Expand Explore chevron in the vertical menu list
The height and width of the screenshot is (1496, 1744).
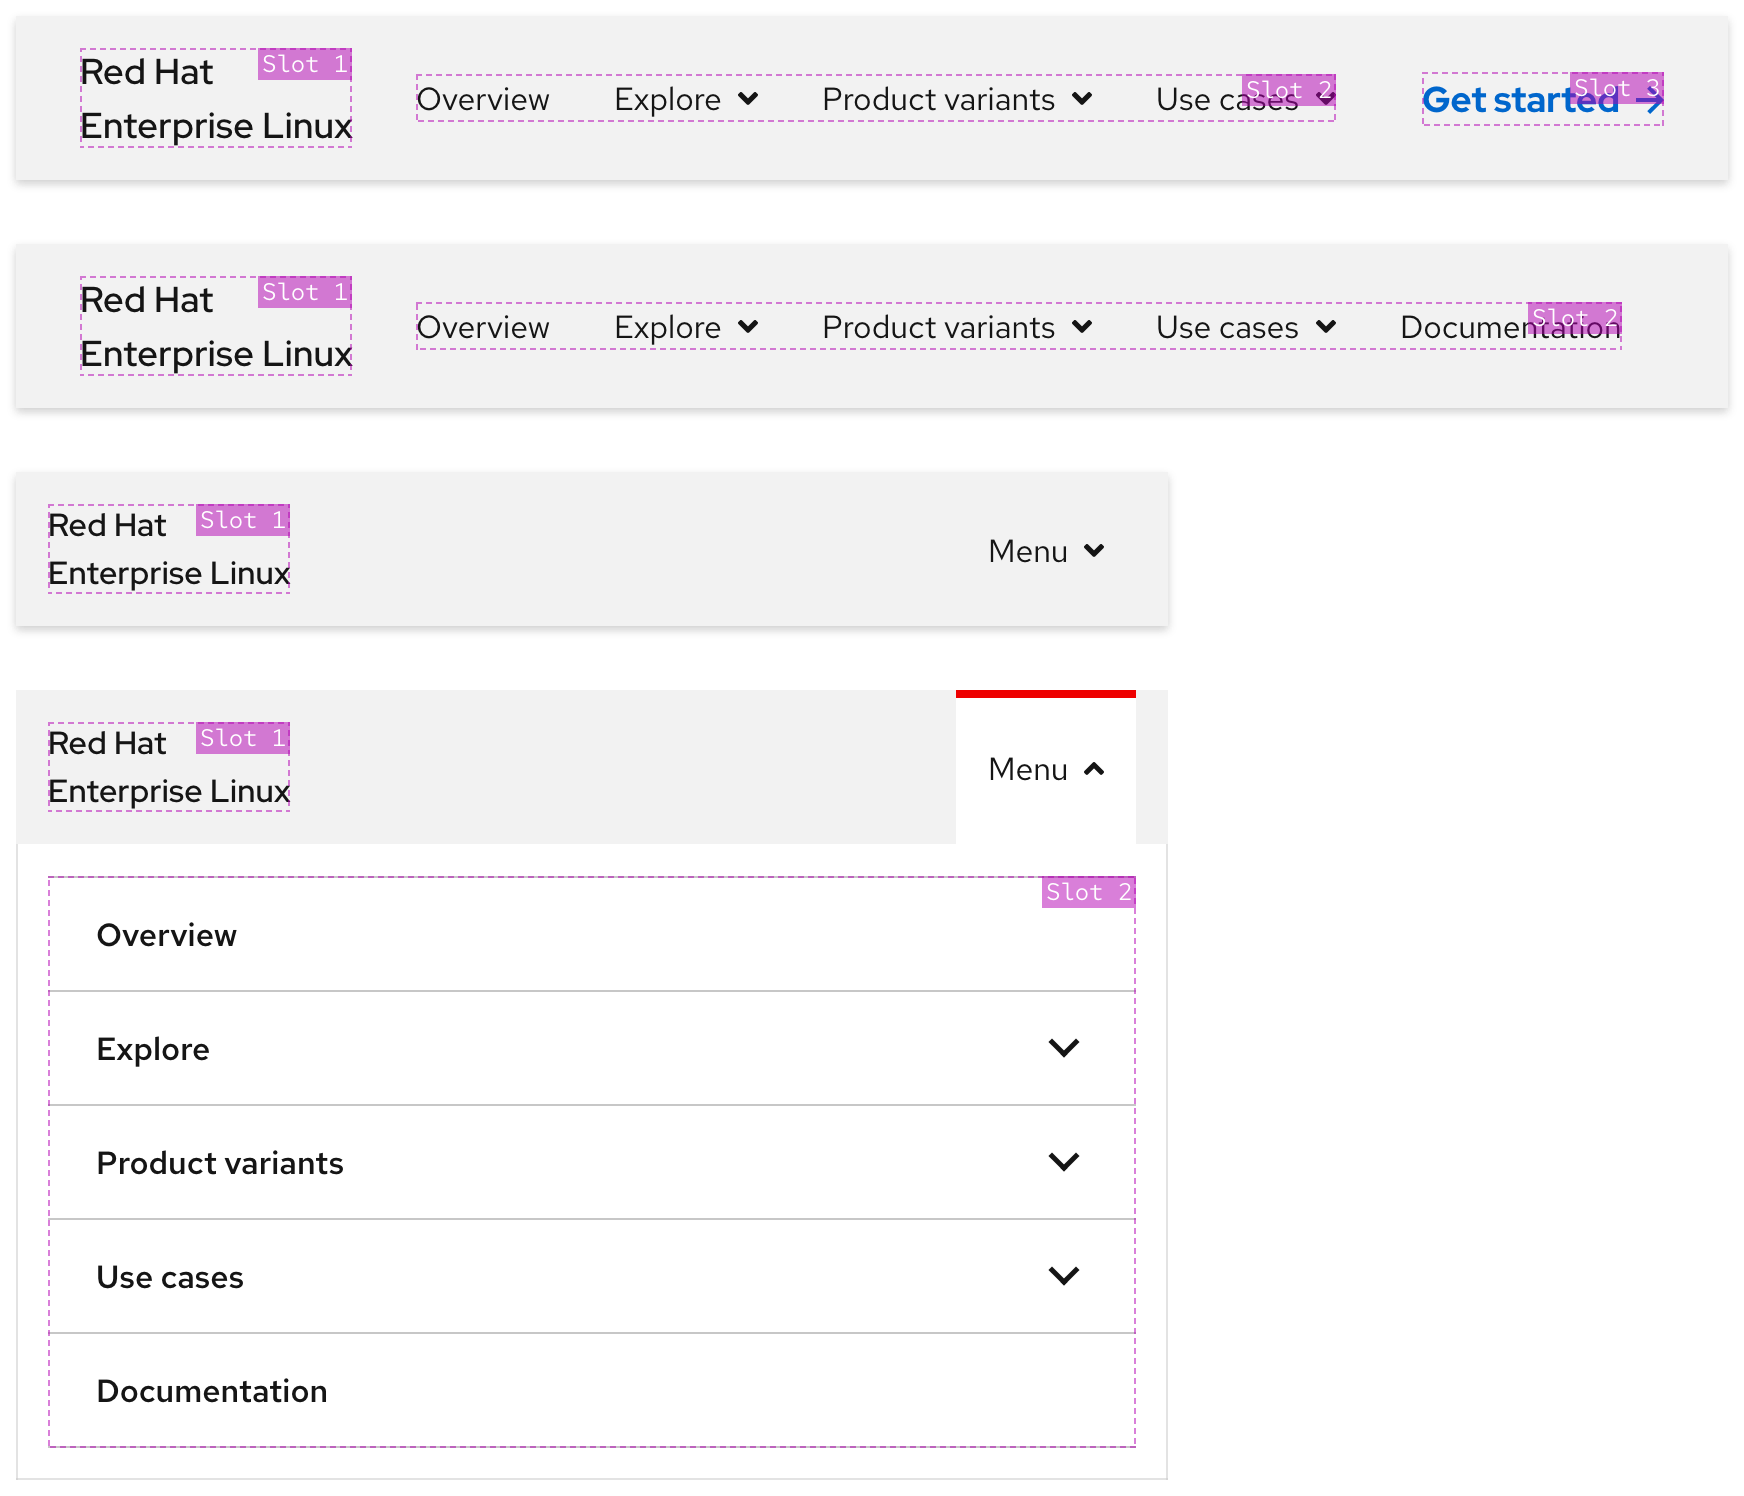point(1063,1048)
